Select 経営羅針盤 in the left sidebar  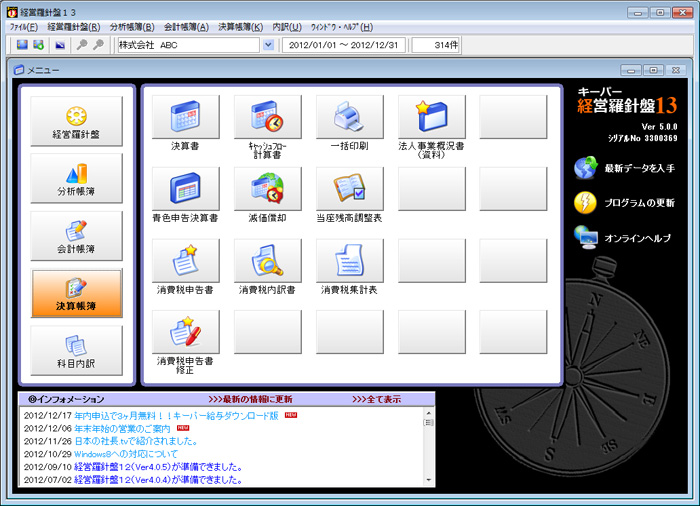76,121
